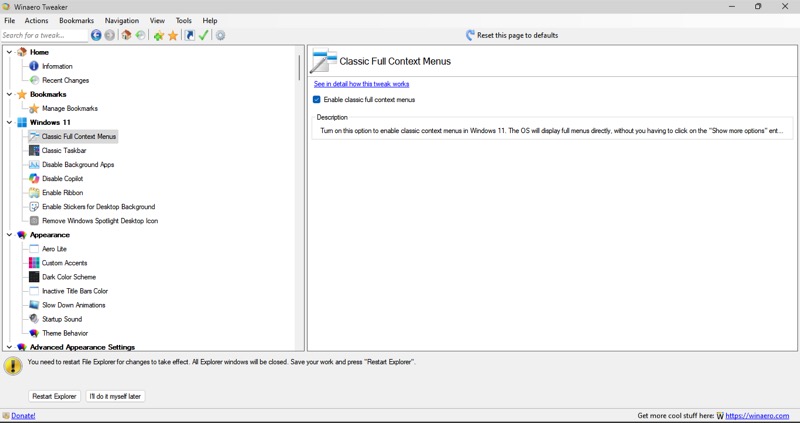Open the Tools menu

point(184,20)
